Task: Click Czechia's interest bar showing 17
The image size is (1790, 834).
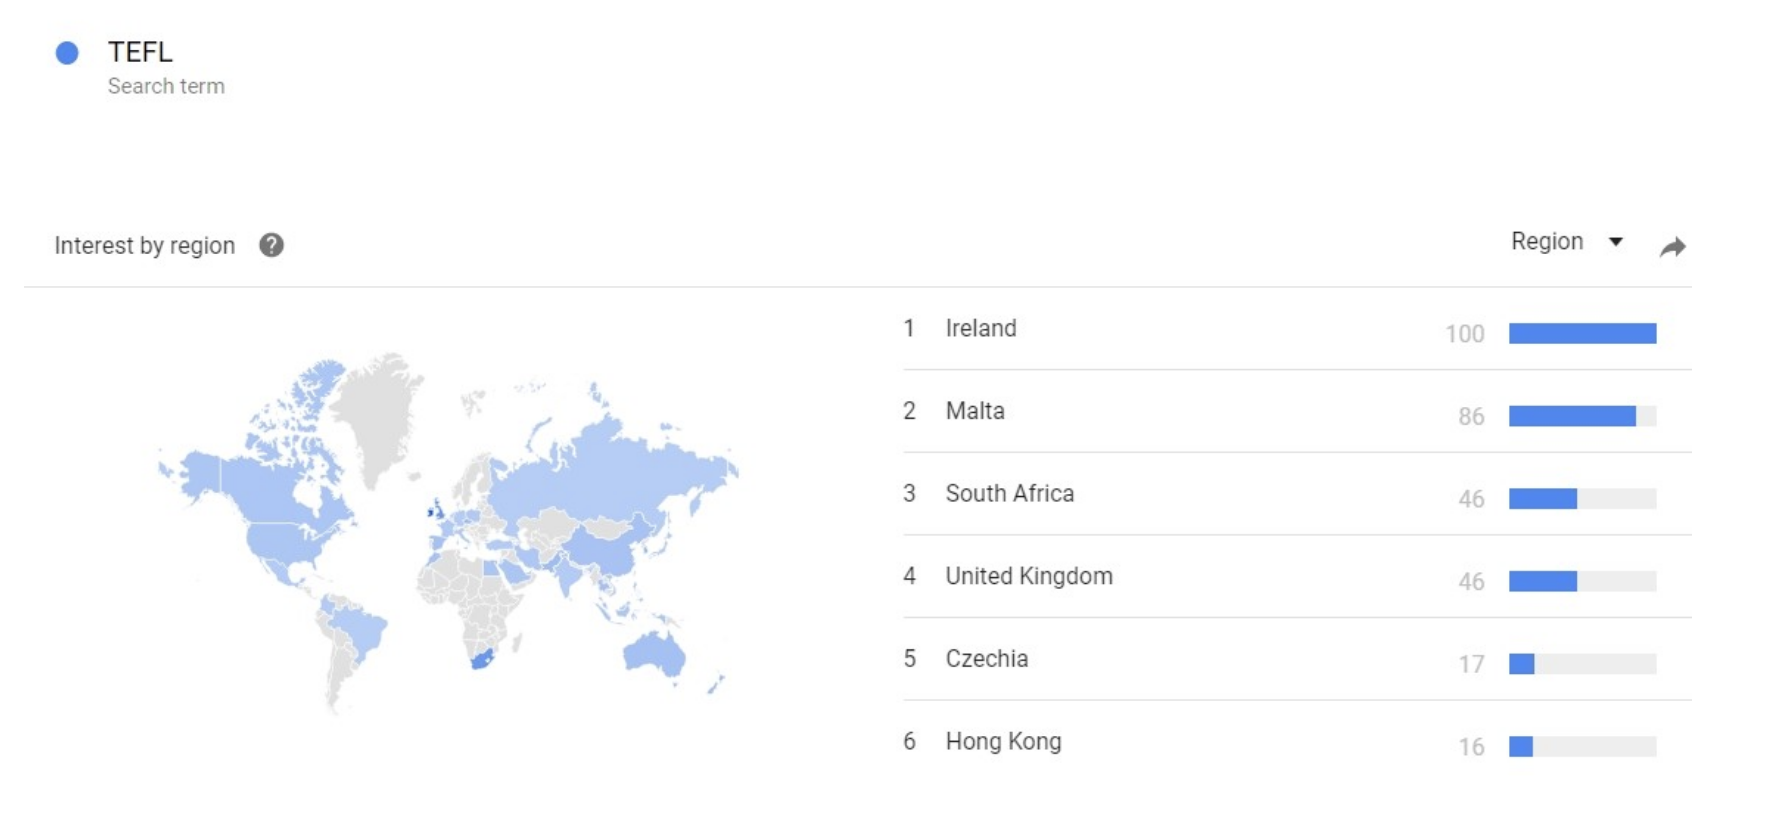Action: click(x=1522, y=664)
